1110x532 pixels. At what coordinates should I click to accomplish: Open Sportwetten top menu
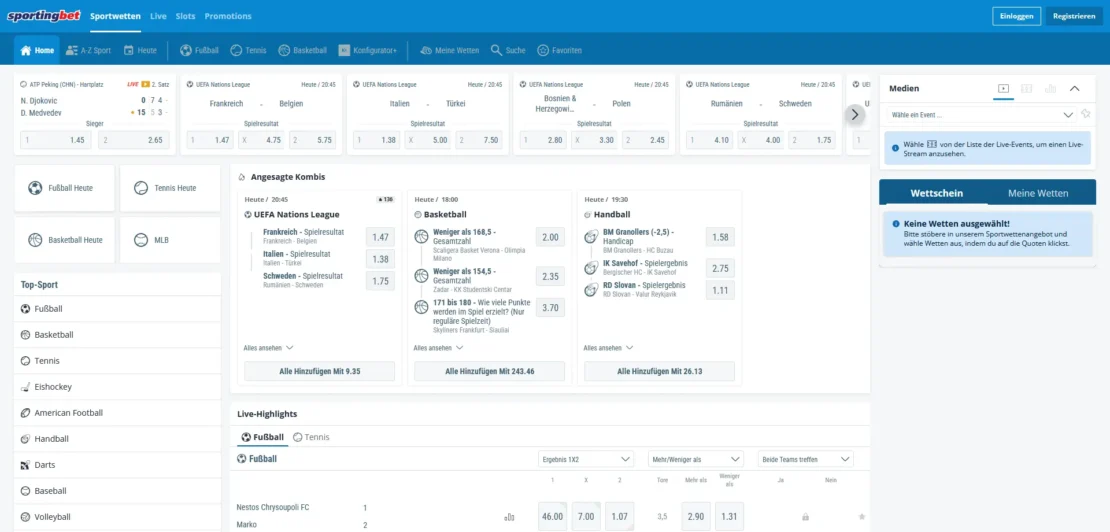click(x=115, y=16)
